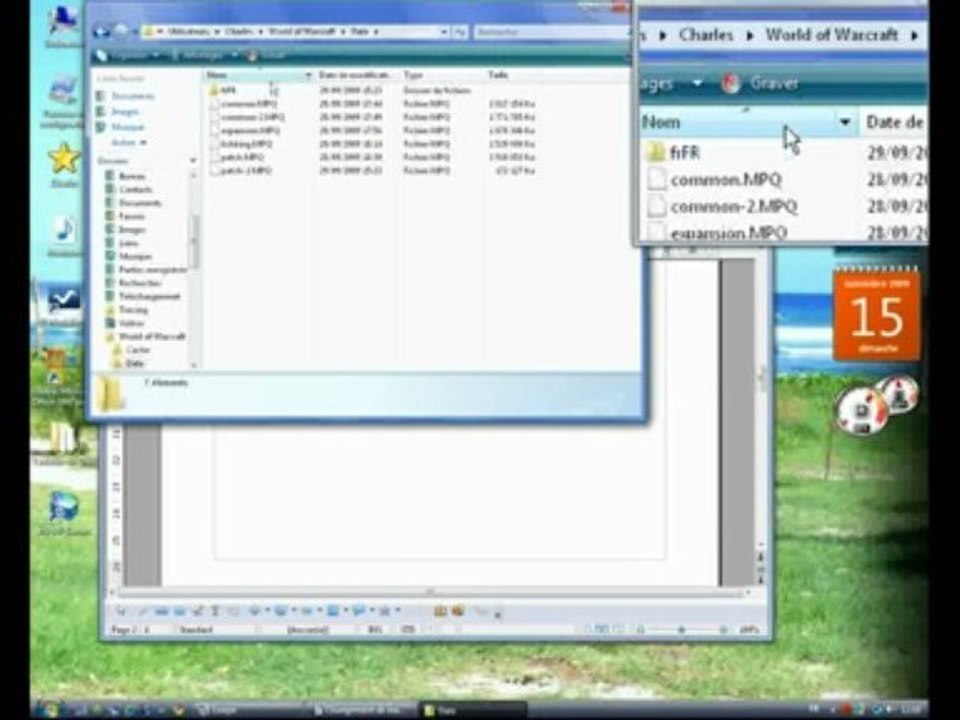Viewport: 960px width, 720px height.
Task: Select the Utilisateurs breadcrumb in address bar
Action: tap(188, 31)
